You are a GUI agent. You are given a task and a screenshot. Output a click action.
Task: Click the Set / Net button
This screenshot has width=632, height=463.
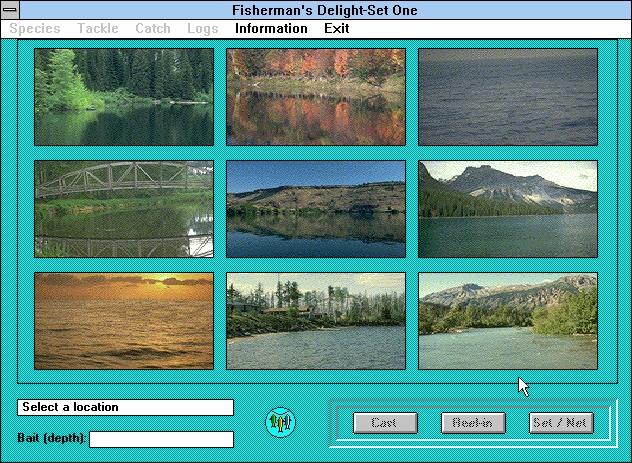(x=561, y=423)
